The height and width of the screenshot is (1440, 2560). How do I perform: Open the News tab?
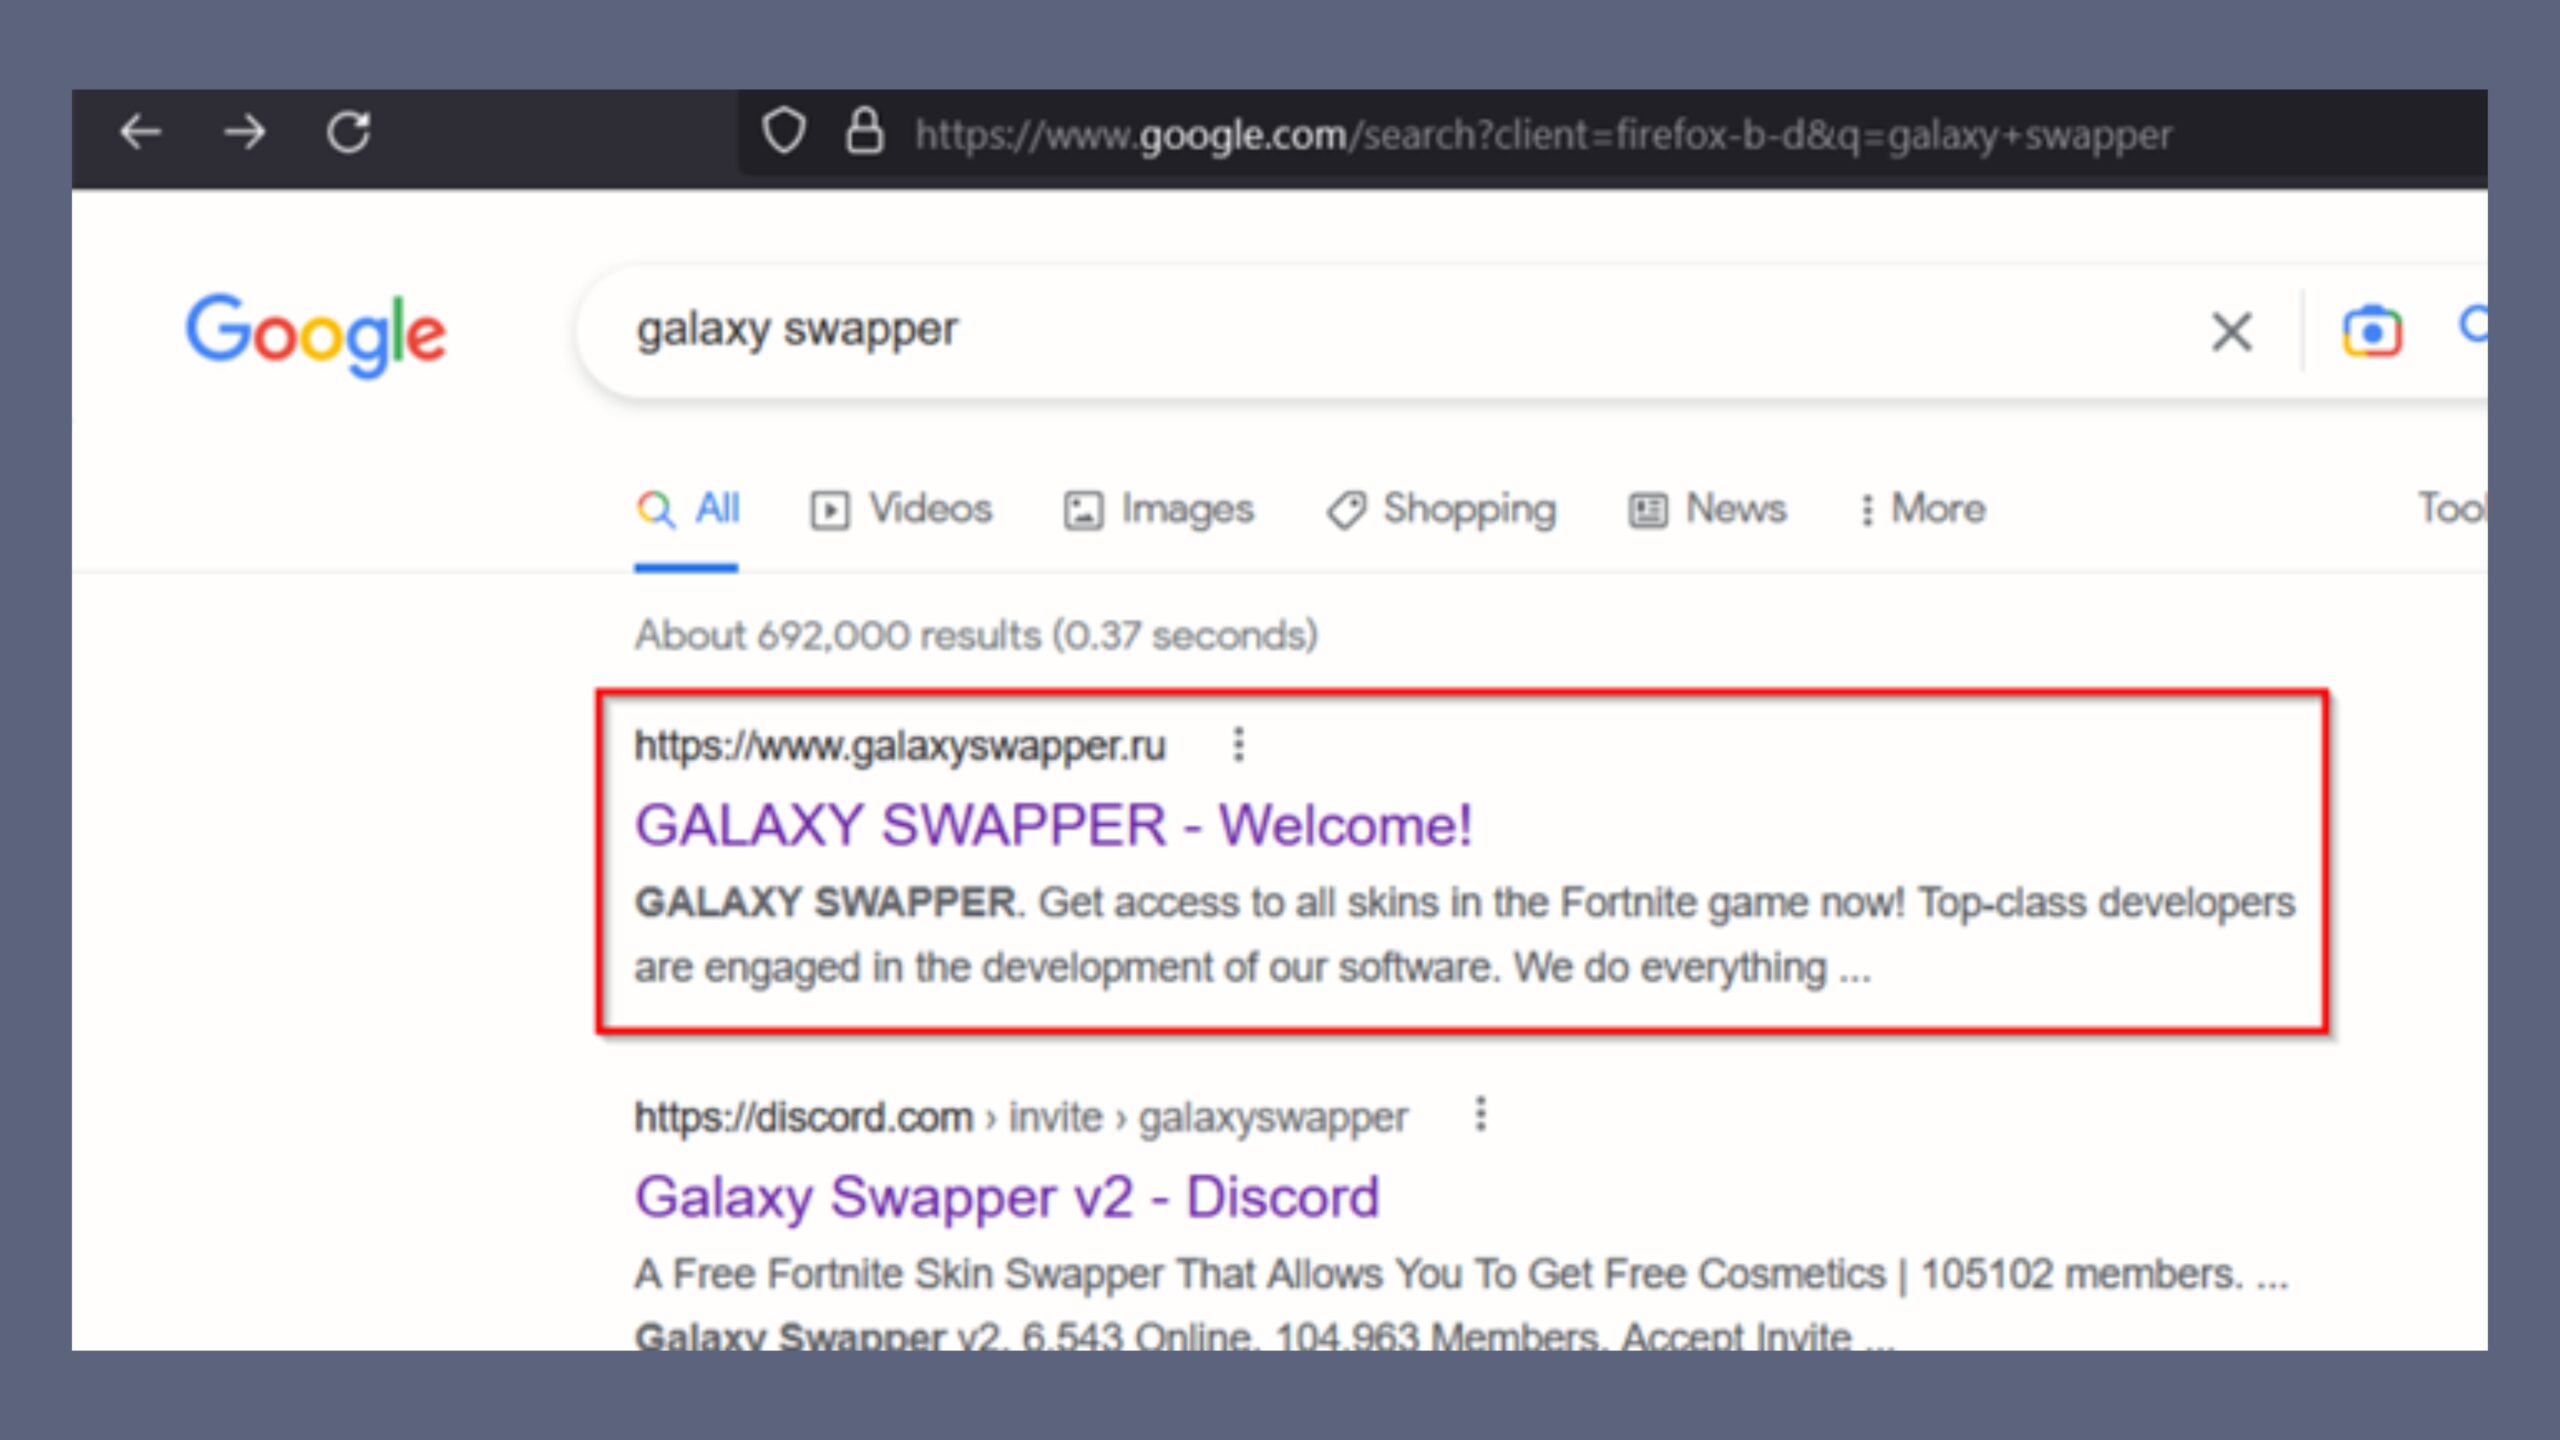(1707, 509)
